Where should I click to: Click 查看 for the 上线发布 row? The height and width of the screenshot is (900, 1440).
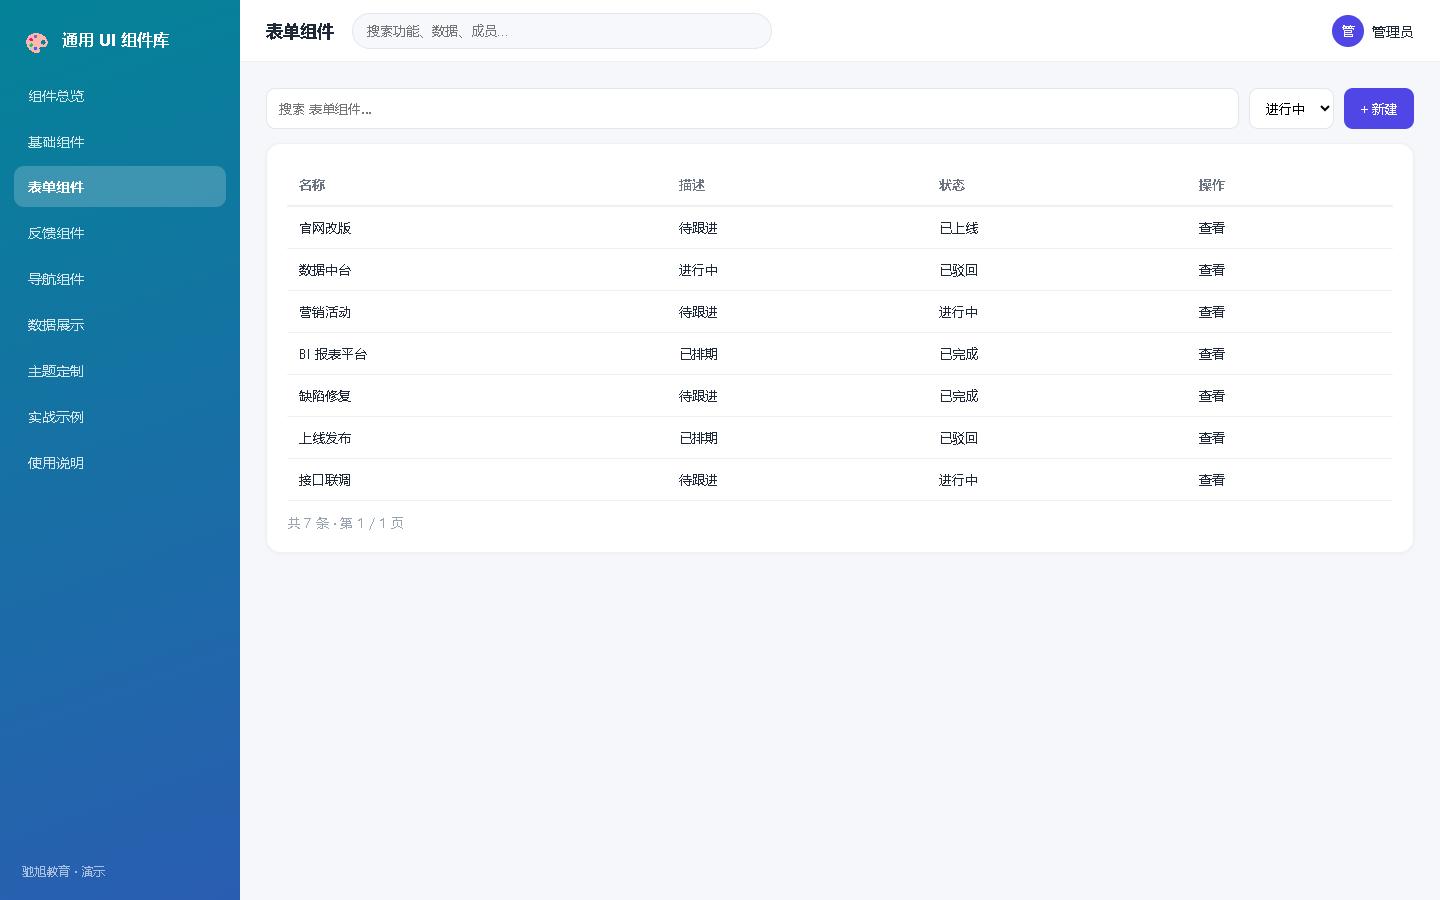tap(1212, 438)
